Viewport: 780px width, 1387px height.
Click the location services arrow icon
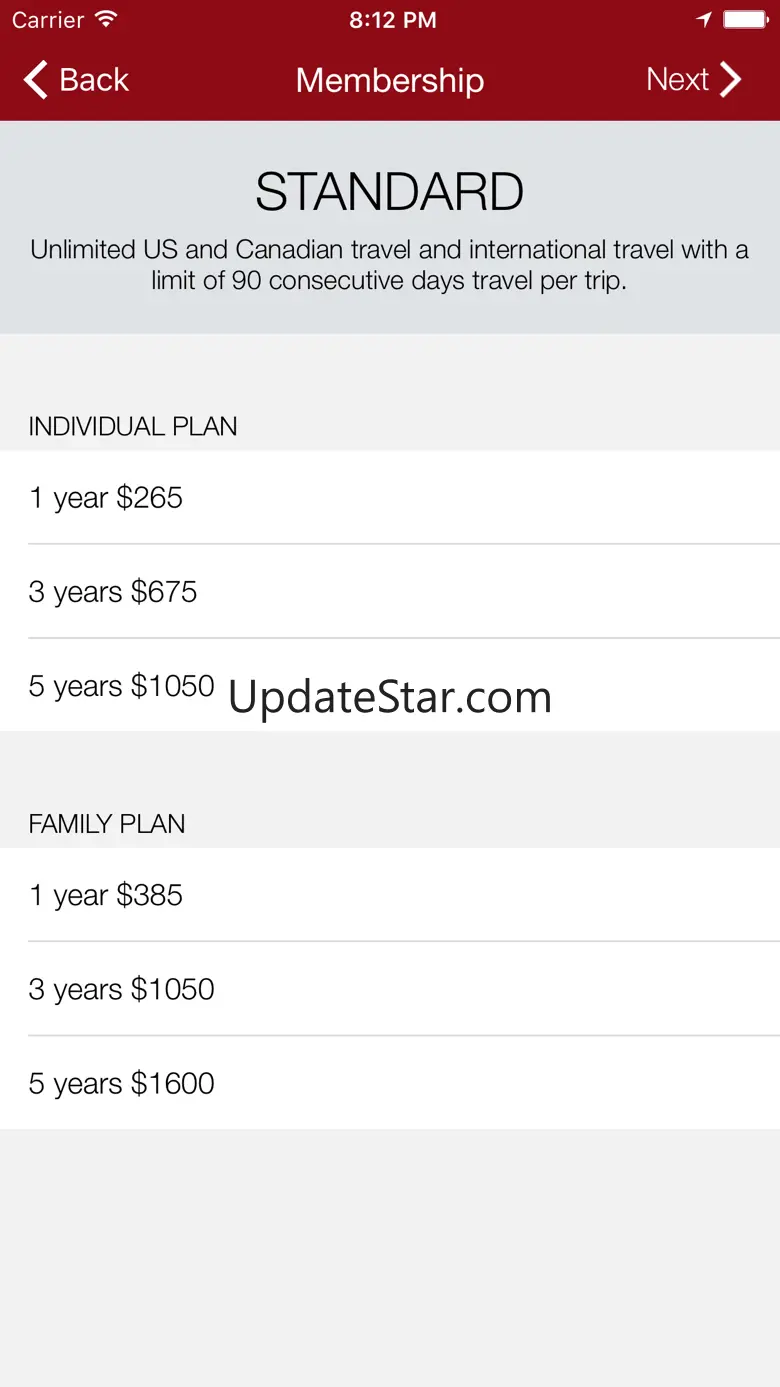(x=705, y=20)
